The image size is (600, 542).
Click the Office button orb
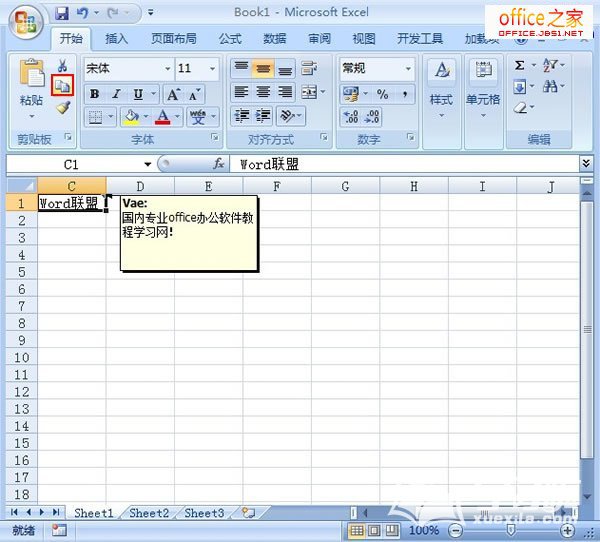(x=26, y=22)
